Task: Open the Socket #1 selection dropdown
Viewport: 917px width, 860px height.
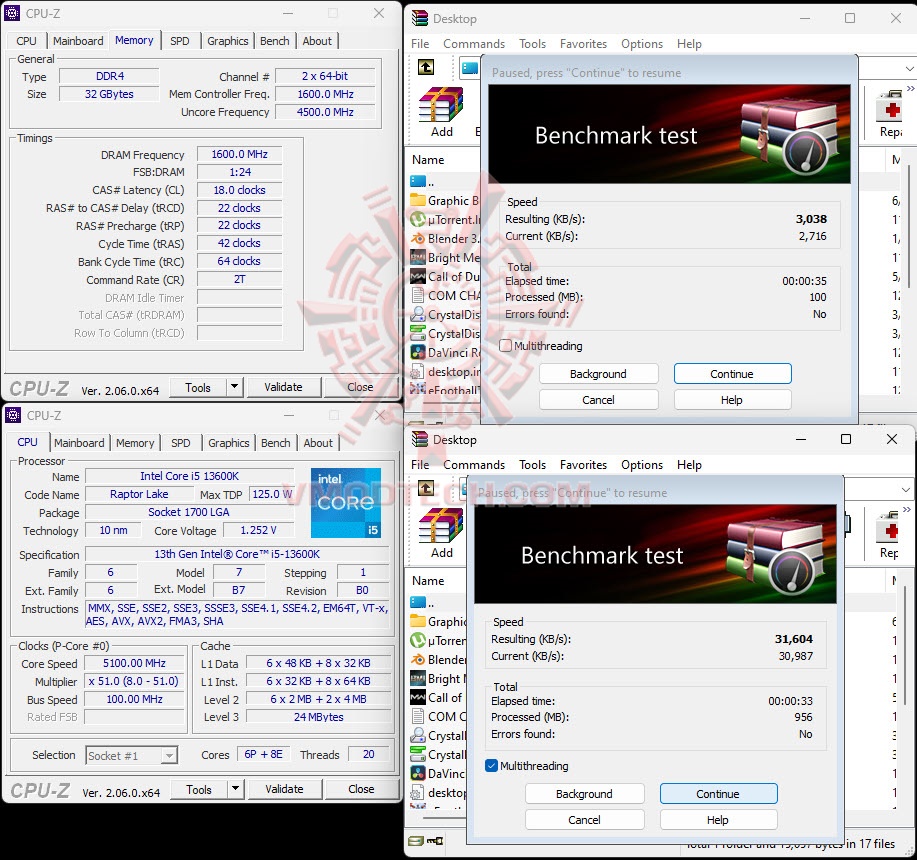Action: [x=169, y=755]
